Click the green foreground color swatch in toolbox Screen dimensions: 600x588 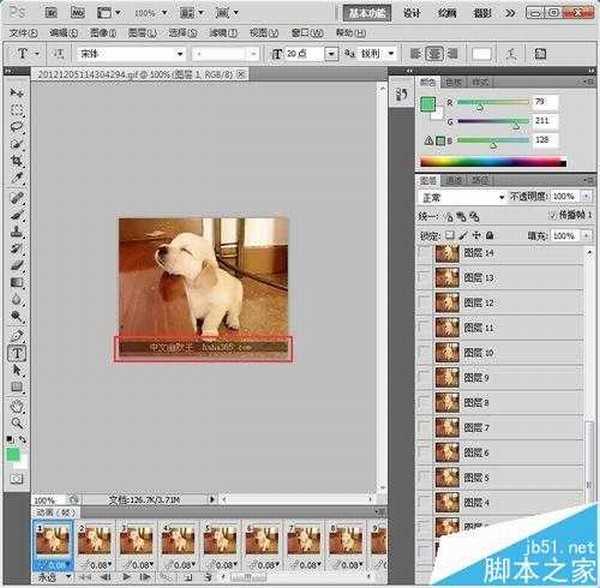[x=12, y=454]
